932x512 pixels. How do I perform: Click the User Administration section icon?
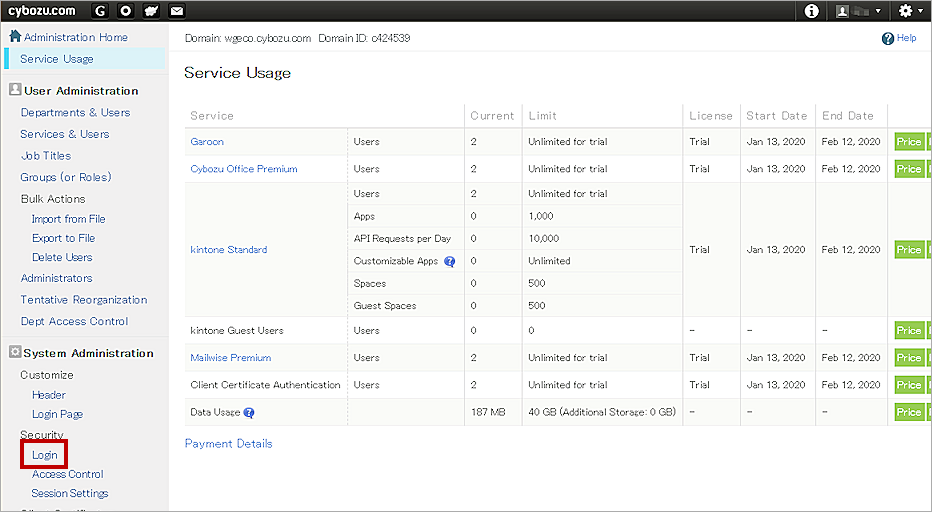pyautogui.click(x=15, y=90)
